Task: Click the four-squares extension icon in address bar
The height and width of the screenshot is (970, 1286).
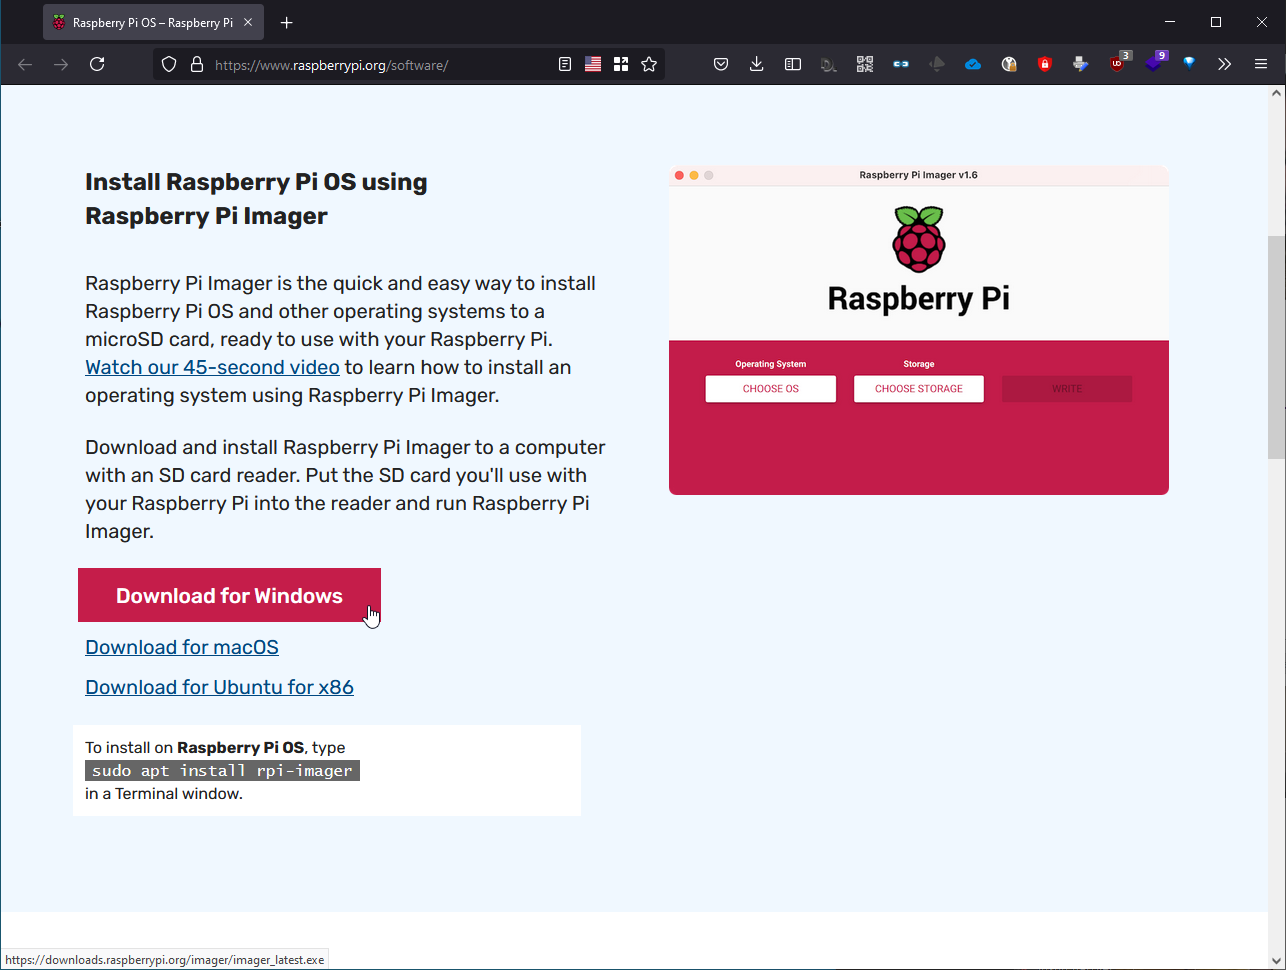Action: point(621,64)
